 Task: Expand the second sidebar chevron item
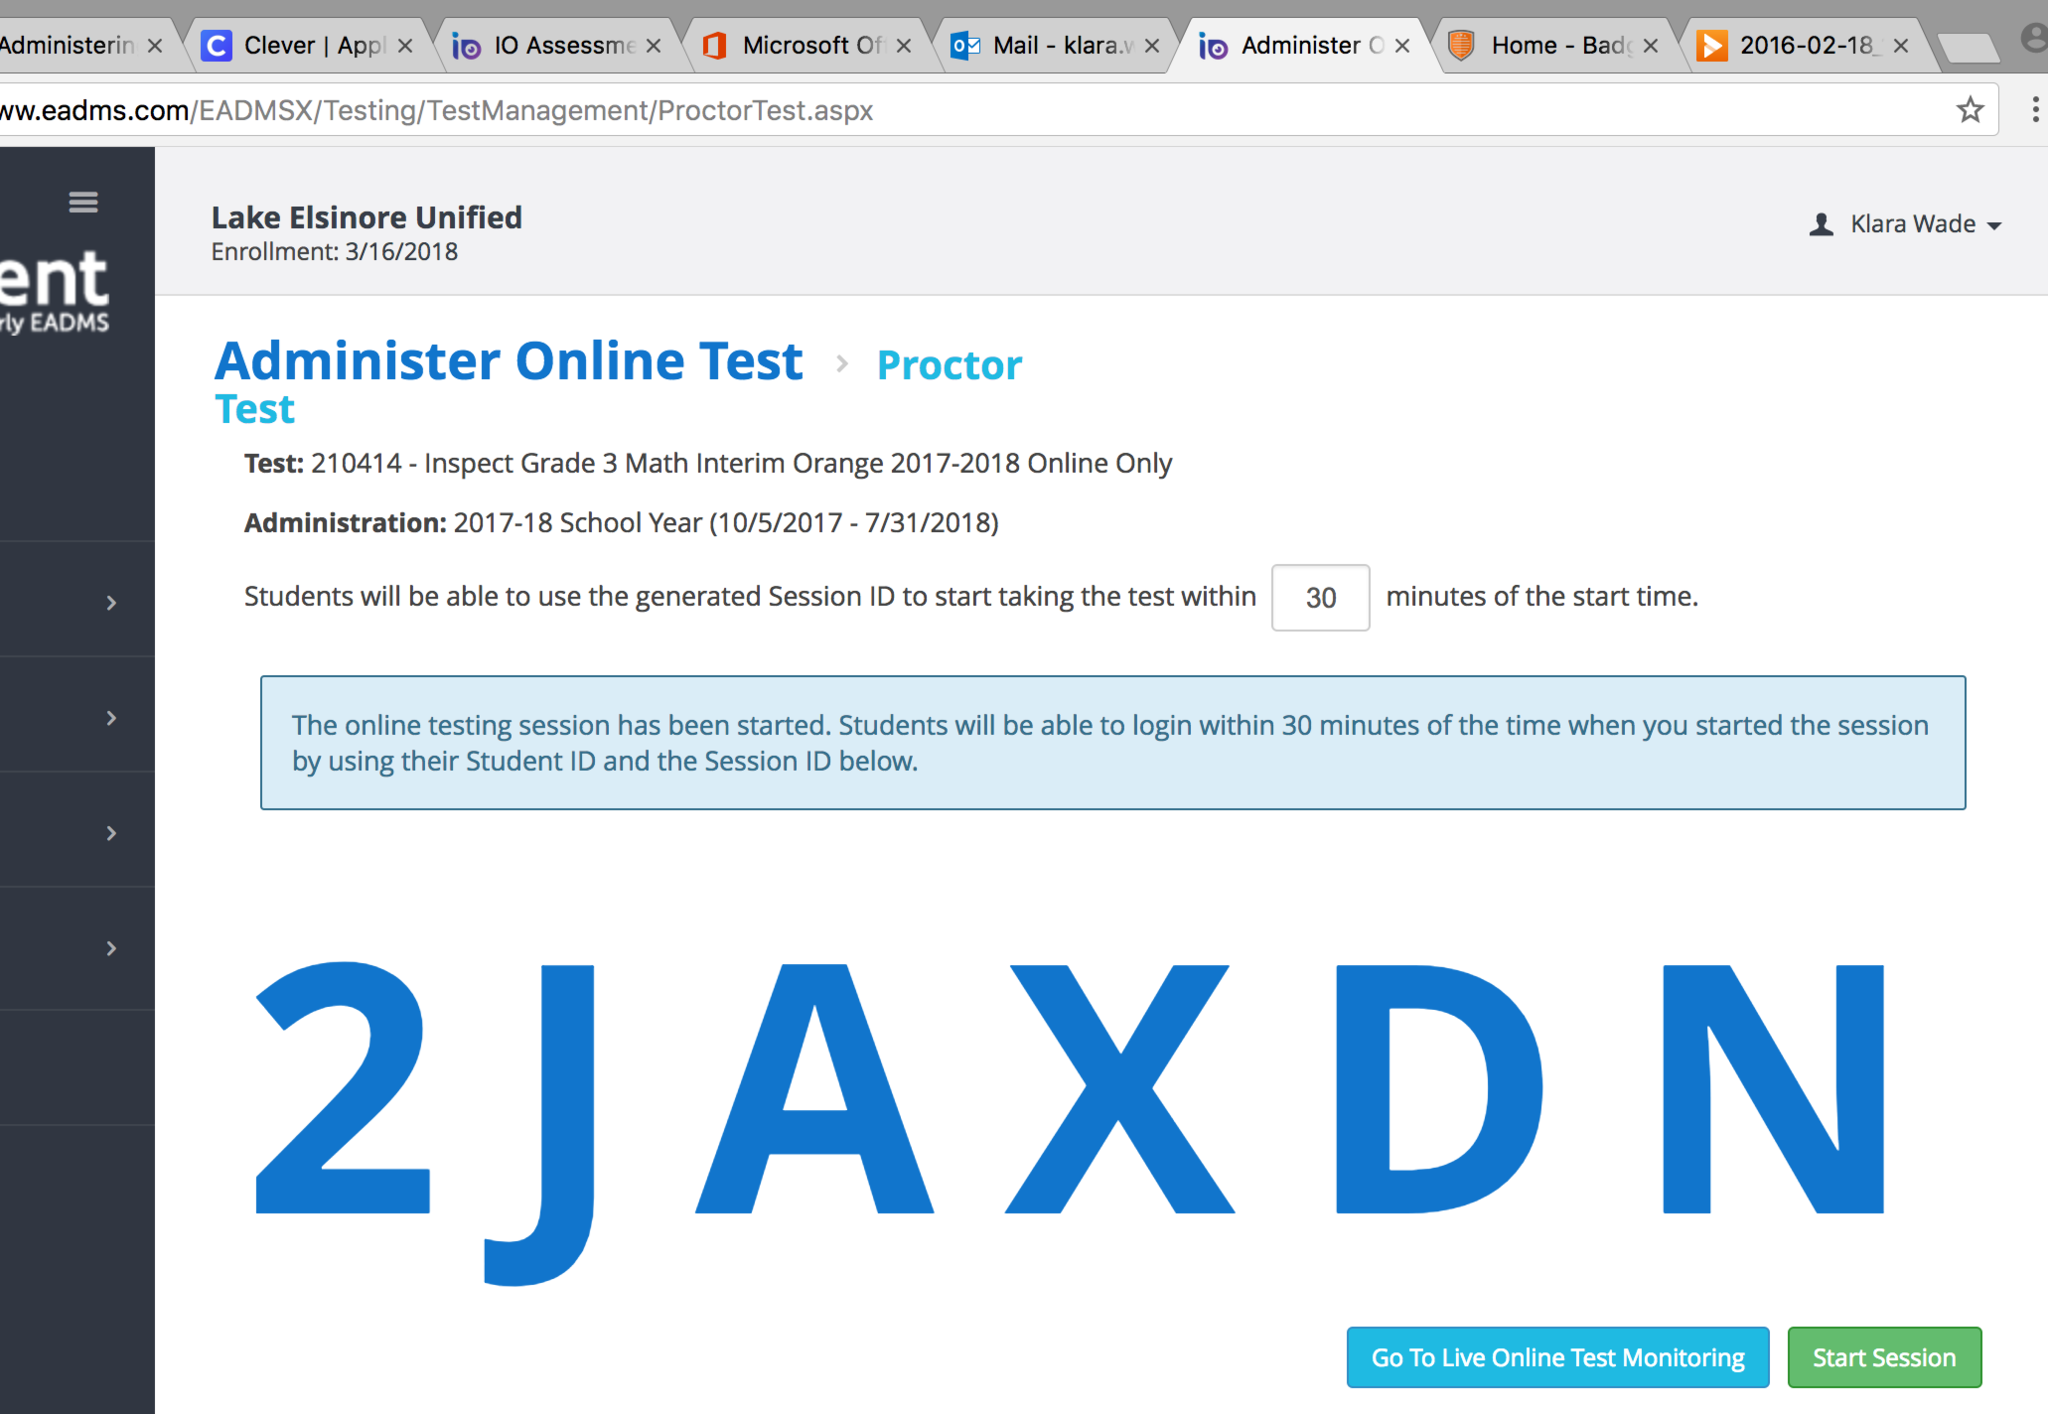click(111, 718)
